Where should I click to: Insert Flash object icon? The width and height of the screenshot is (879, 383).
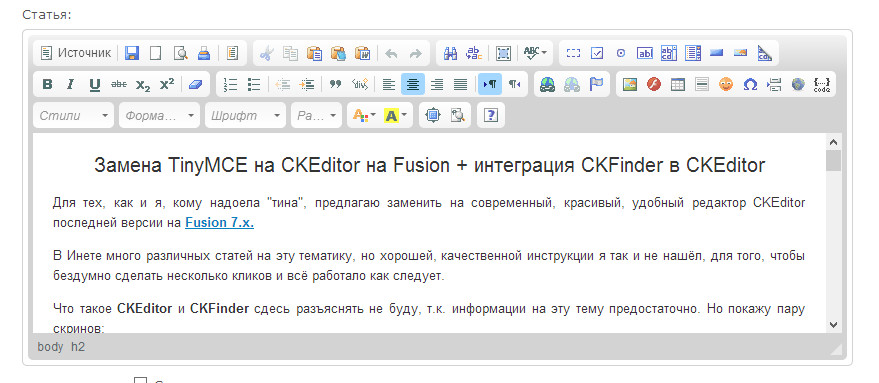point(654,84)
